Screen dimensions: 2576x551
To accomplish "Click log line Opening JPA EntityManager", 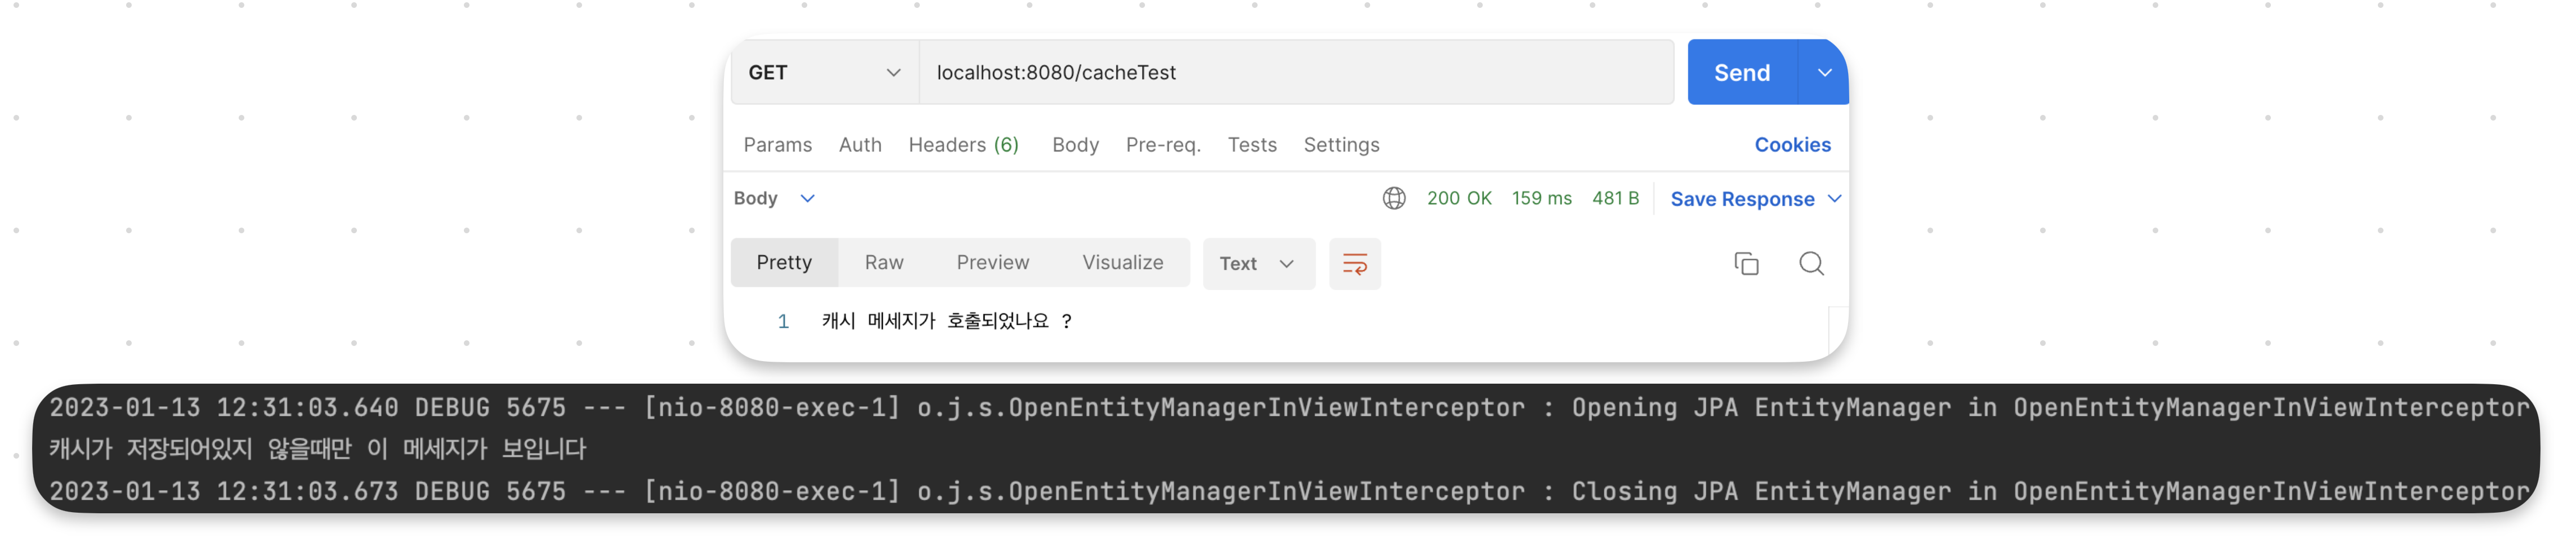I will point(1289,408).
